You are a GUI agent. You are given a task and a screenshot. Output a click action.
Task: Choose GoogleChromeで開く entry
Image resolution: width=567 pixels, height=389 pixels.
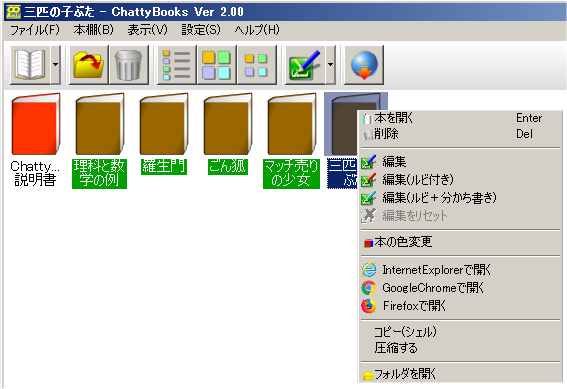point(460,288)
